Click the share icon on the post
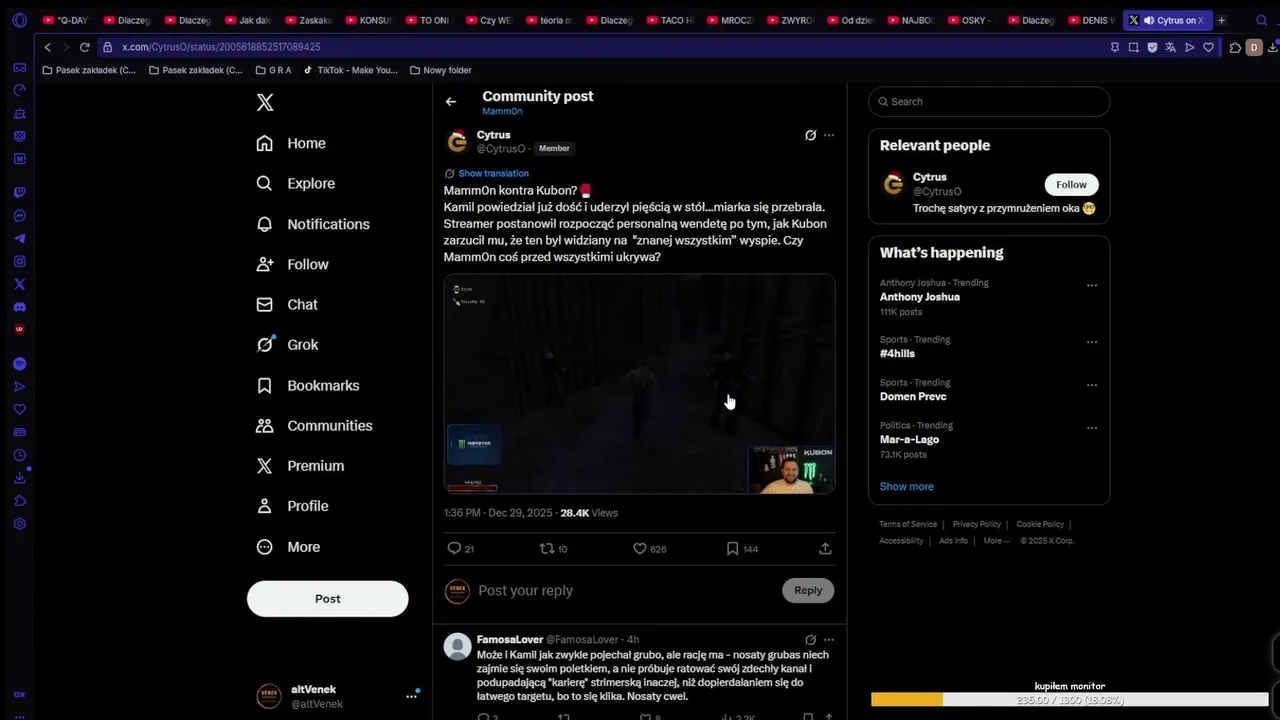Viewport: 1280px width, 720px height. [825, 548]
